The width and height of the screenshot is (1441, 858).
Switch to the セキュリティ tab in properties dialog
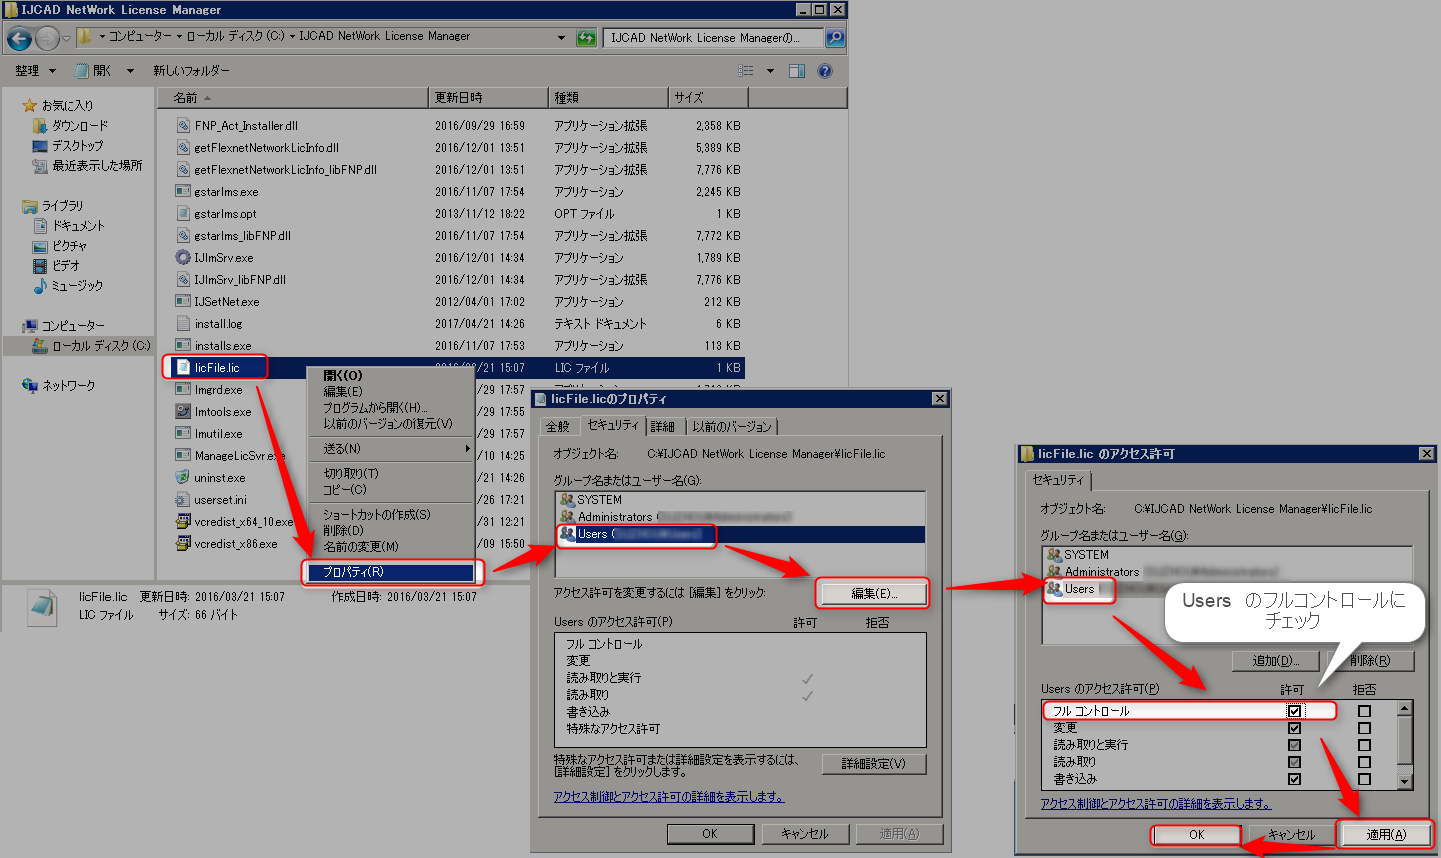point(612,425)
